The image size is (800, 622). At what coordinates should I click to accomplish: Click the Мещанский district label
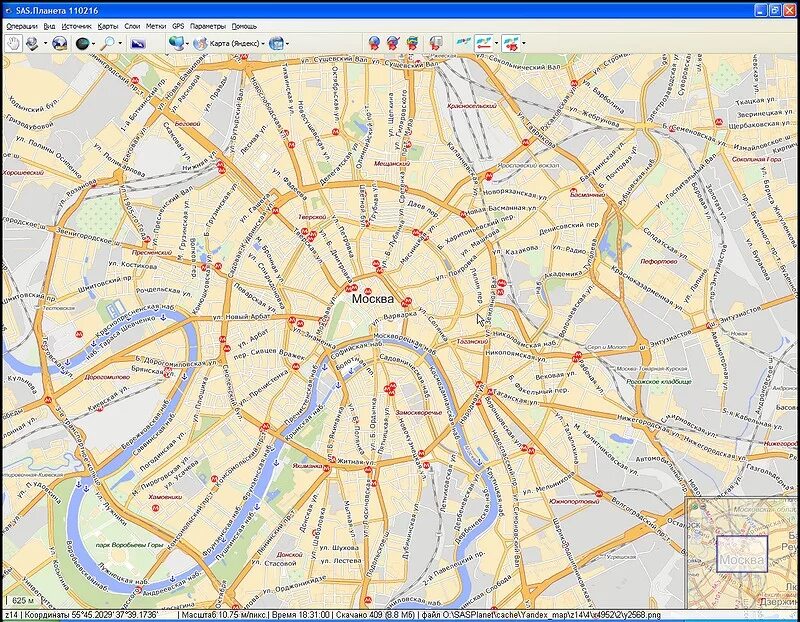tap(392, 164)
